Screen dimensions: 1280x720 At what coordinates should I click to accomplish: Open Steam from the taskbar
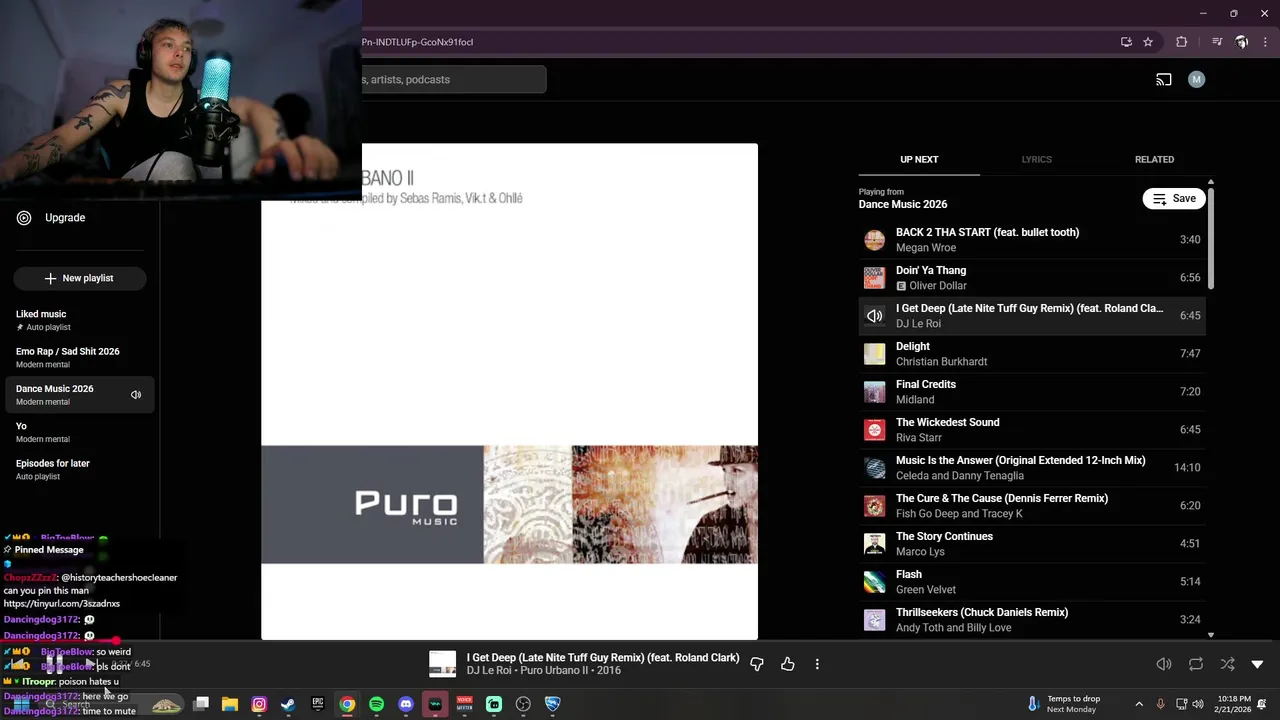[x=288, y=704]
